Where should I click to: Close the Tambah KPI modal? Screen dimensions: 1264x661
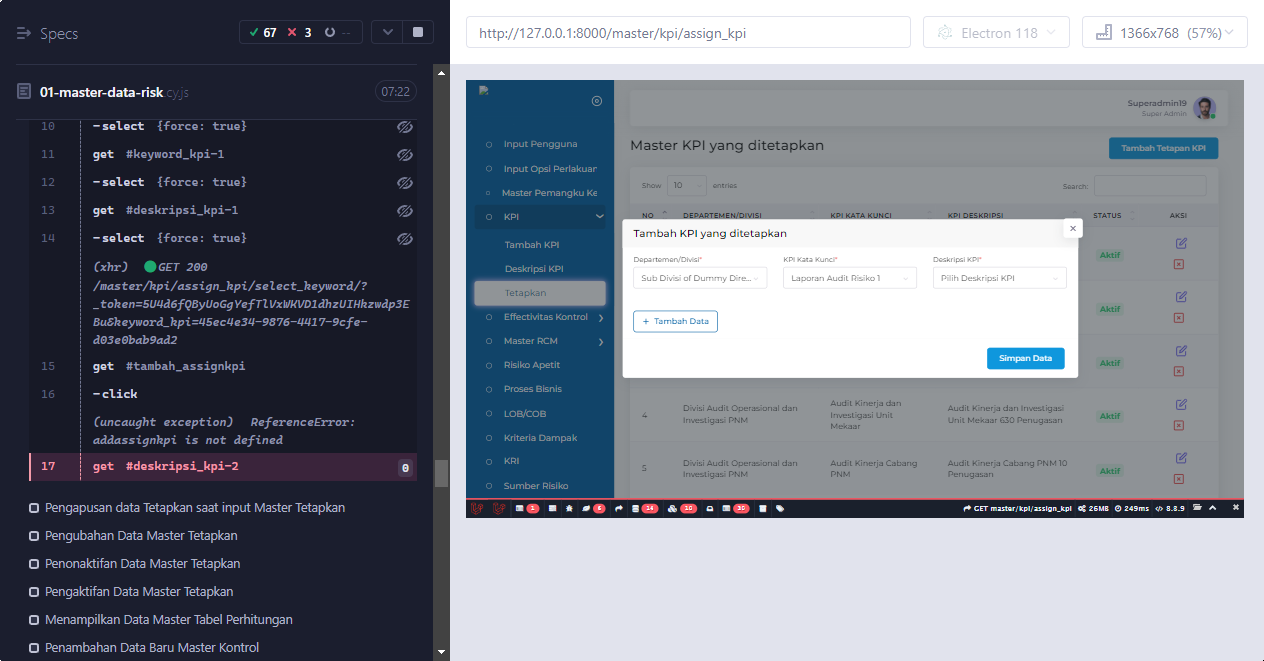1073,228
